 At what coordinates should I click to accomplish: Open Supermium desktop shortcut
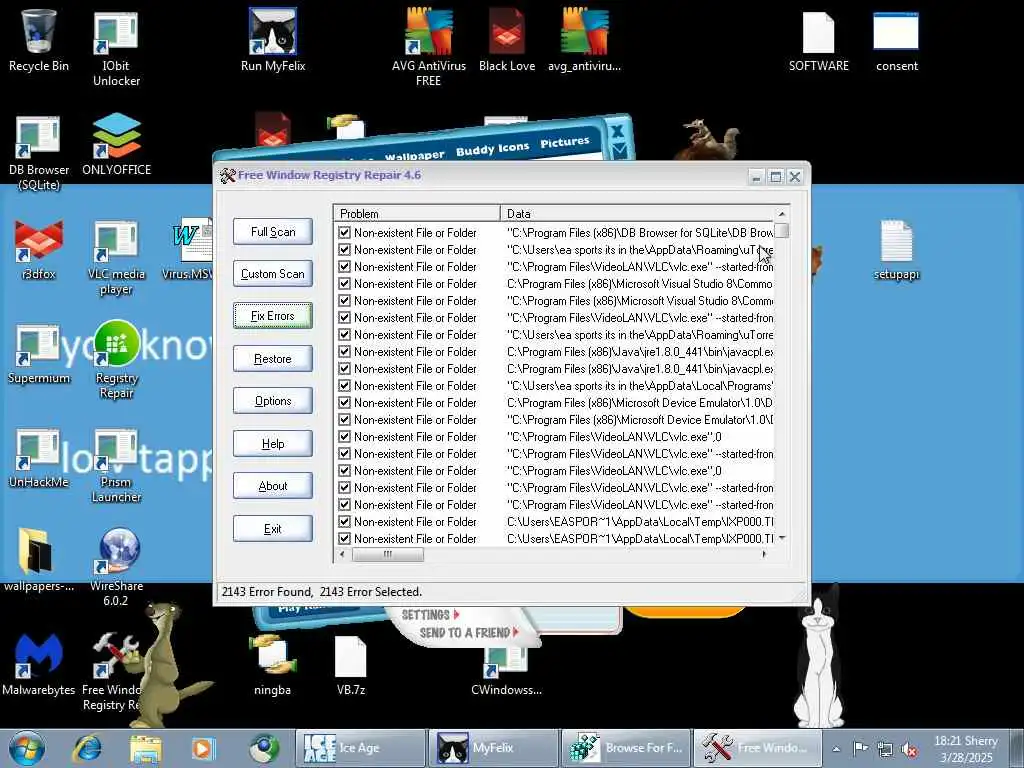[39, 354]
